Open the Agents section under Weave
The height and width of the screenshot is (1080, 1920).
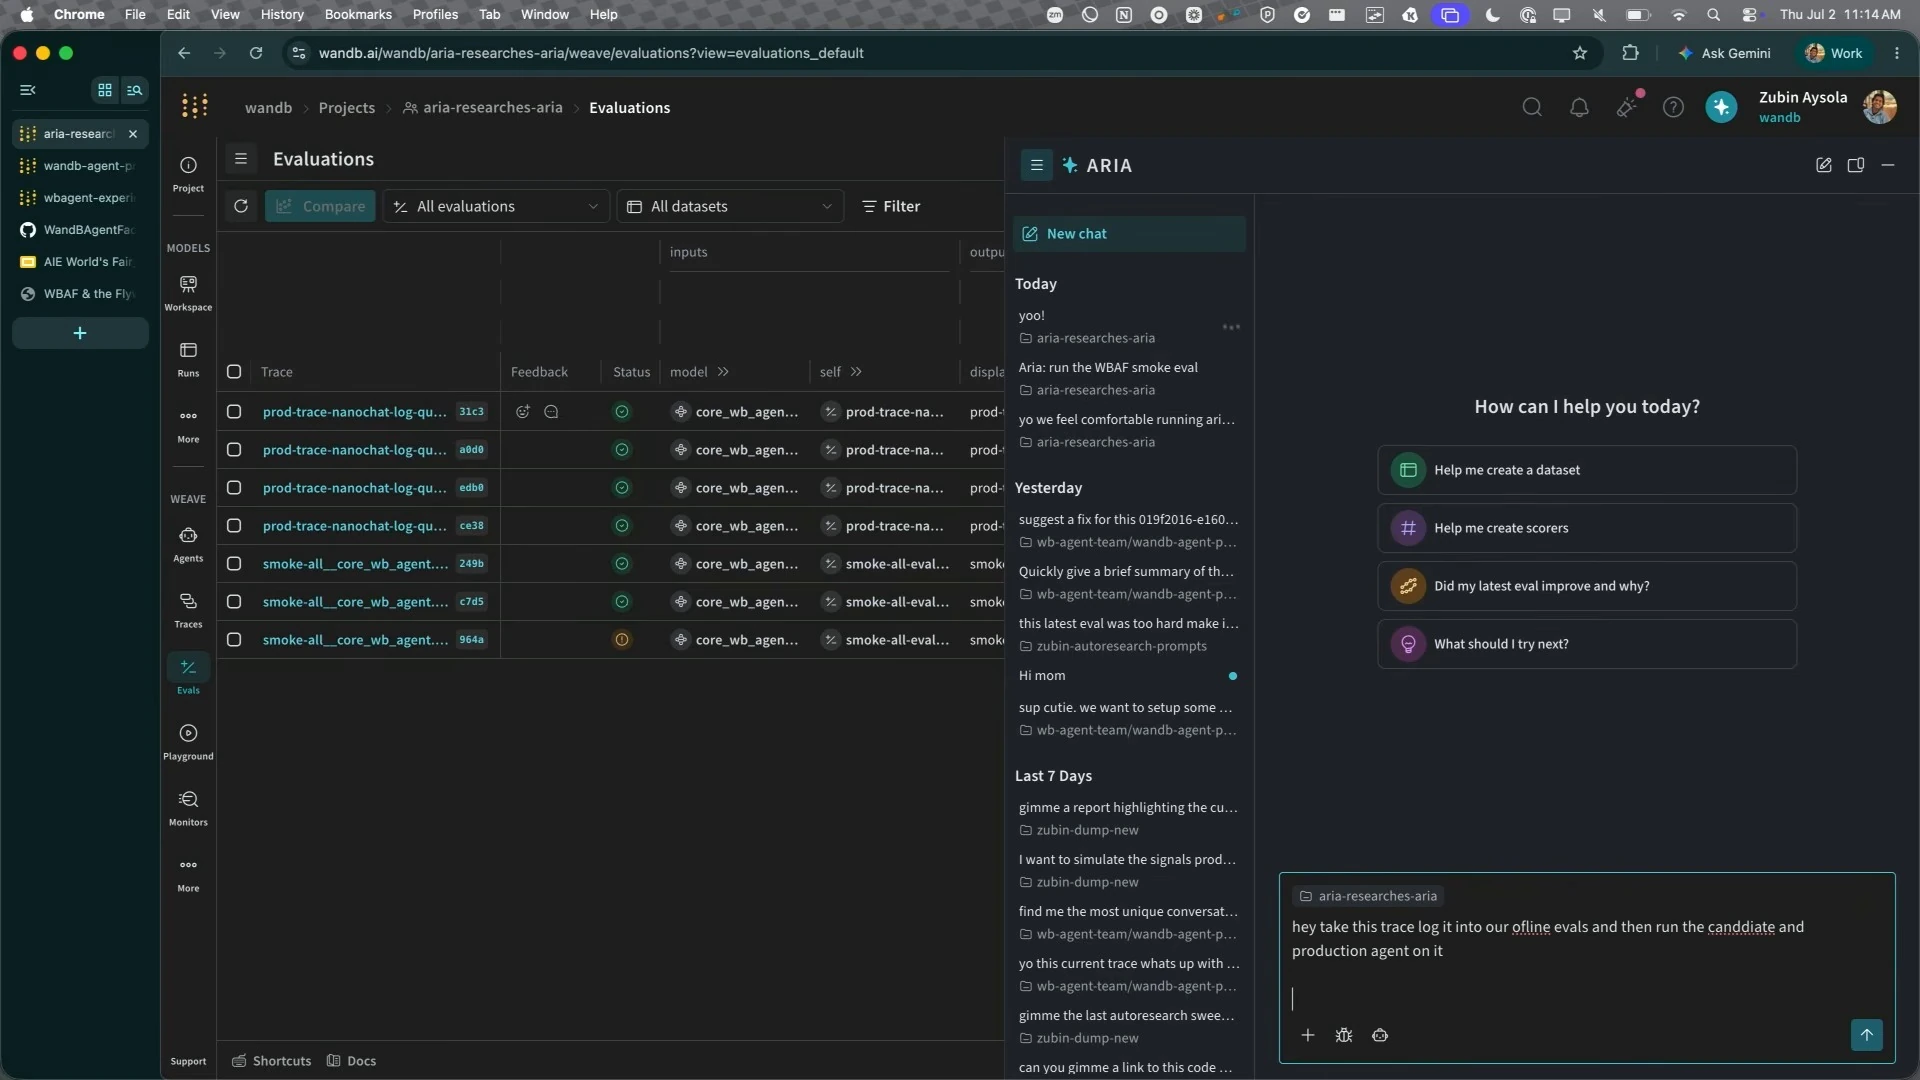188,544
